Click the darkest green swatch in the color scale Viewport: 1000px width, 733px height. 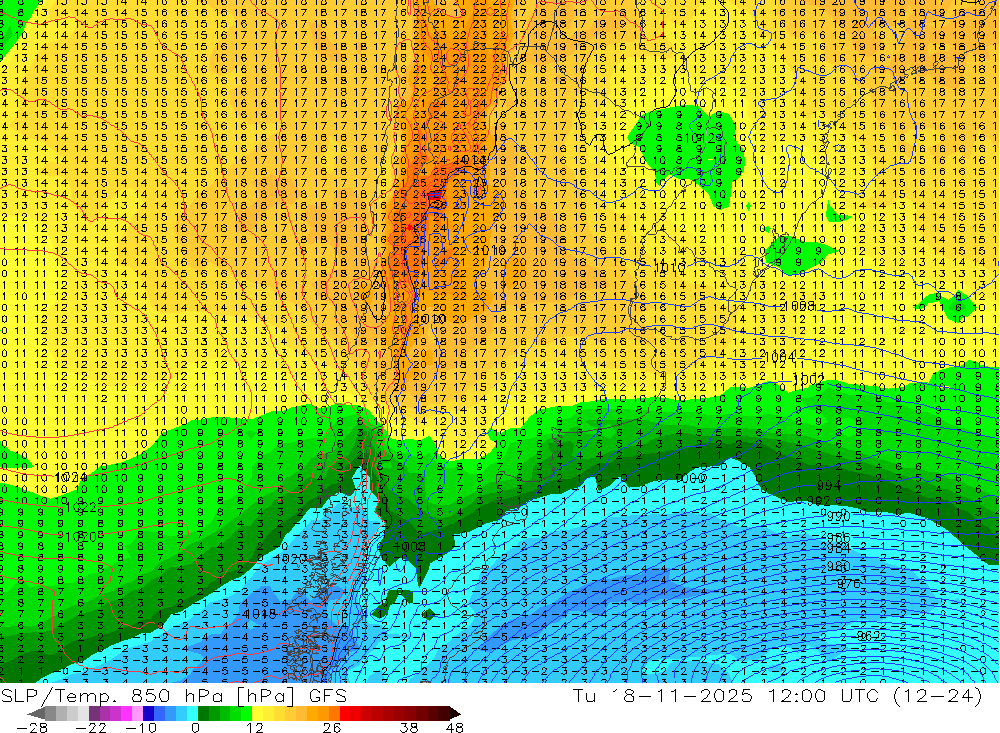coord(203,713)
